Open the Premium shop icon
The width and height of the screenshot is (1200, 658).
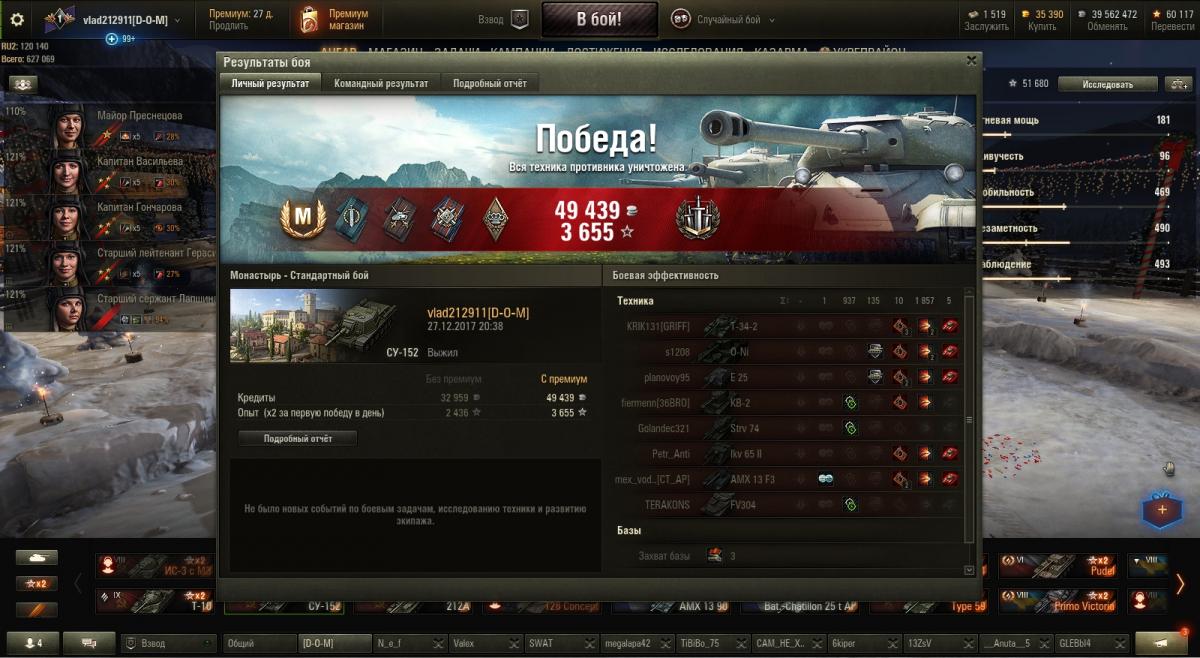pyautogui.click(x=310, y=19)
